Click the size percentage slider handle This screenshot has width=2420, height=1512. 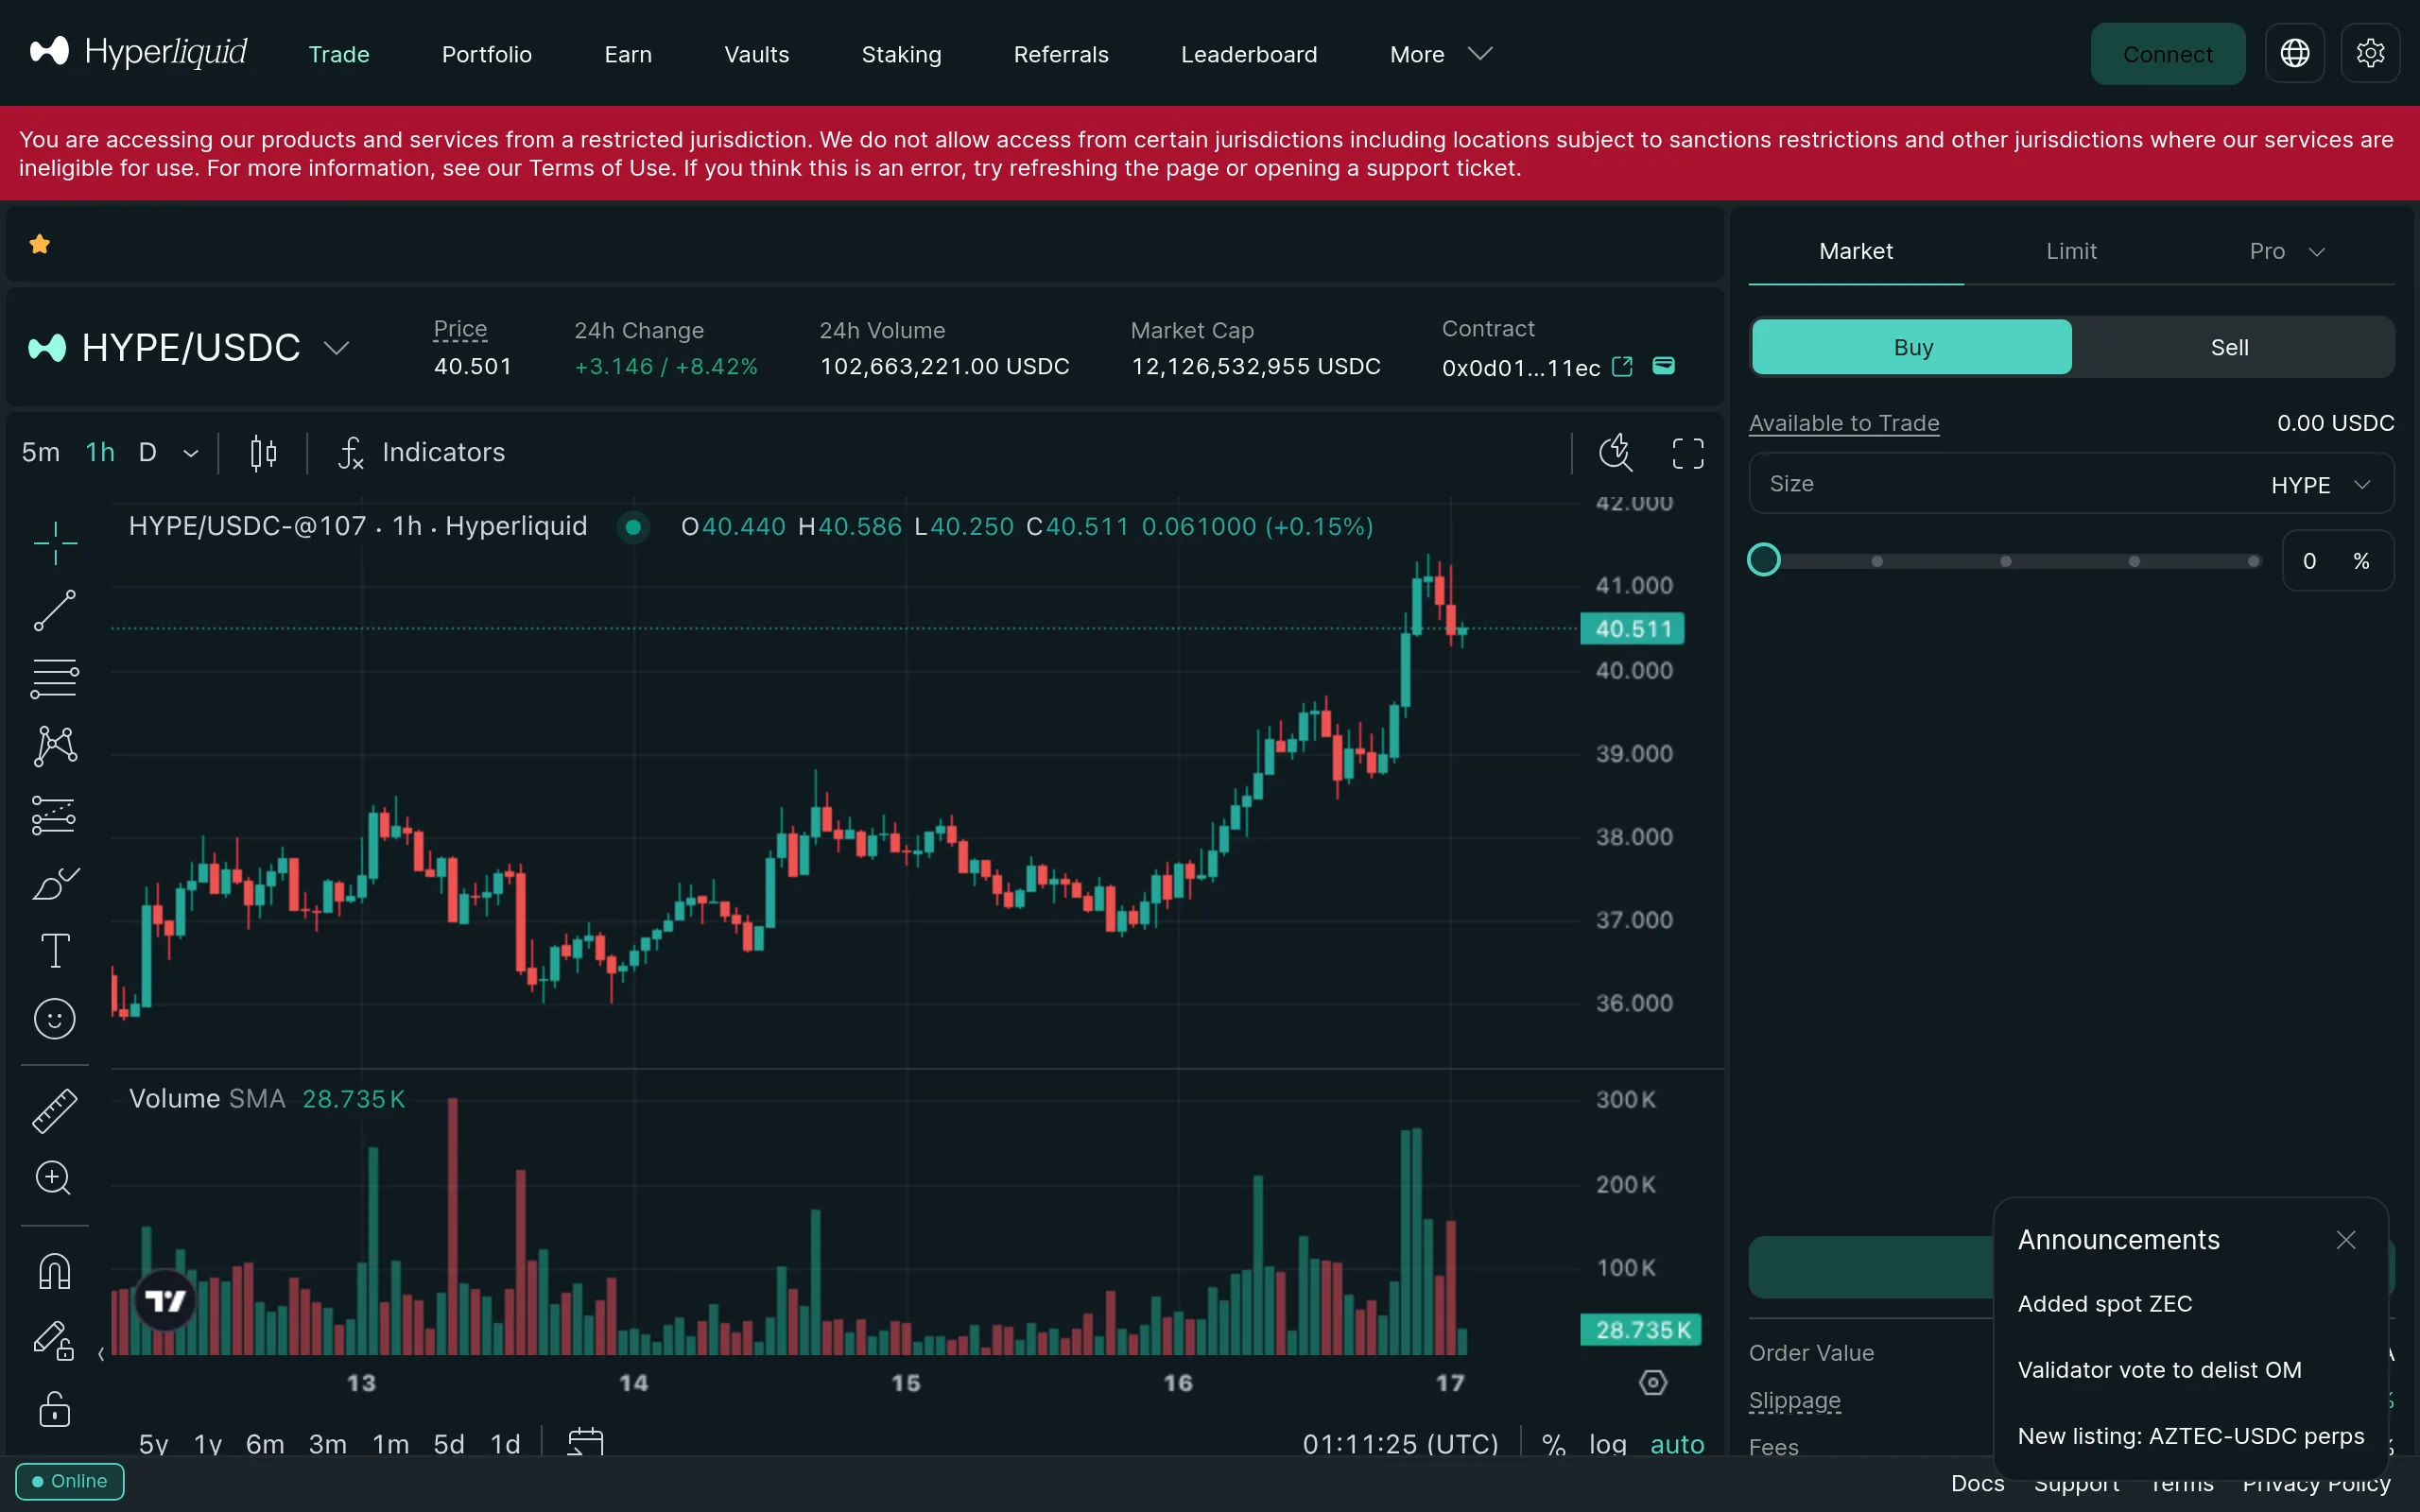pyautogui.click(x=1764, y=560)
